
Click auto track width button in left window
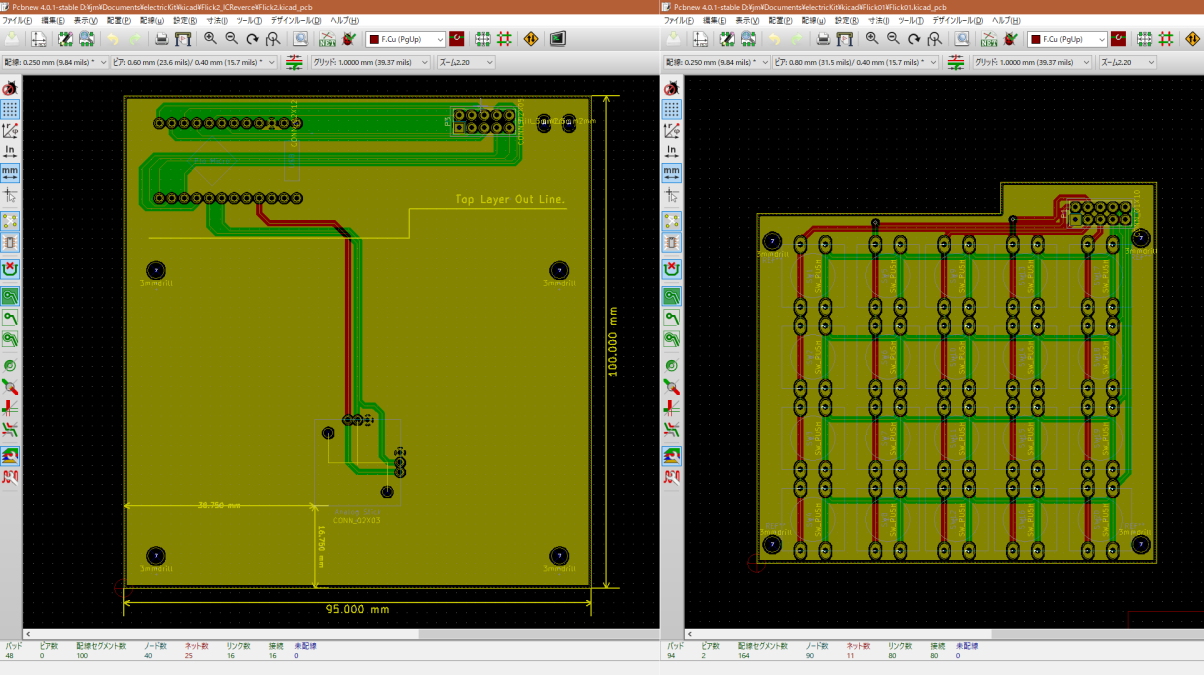click(295, 62)
